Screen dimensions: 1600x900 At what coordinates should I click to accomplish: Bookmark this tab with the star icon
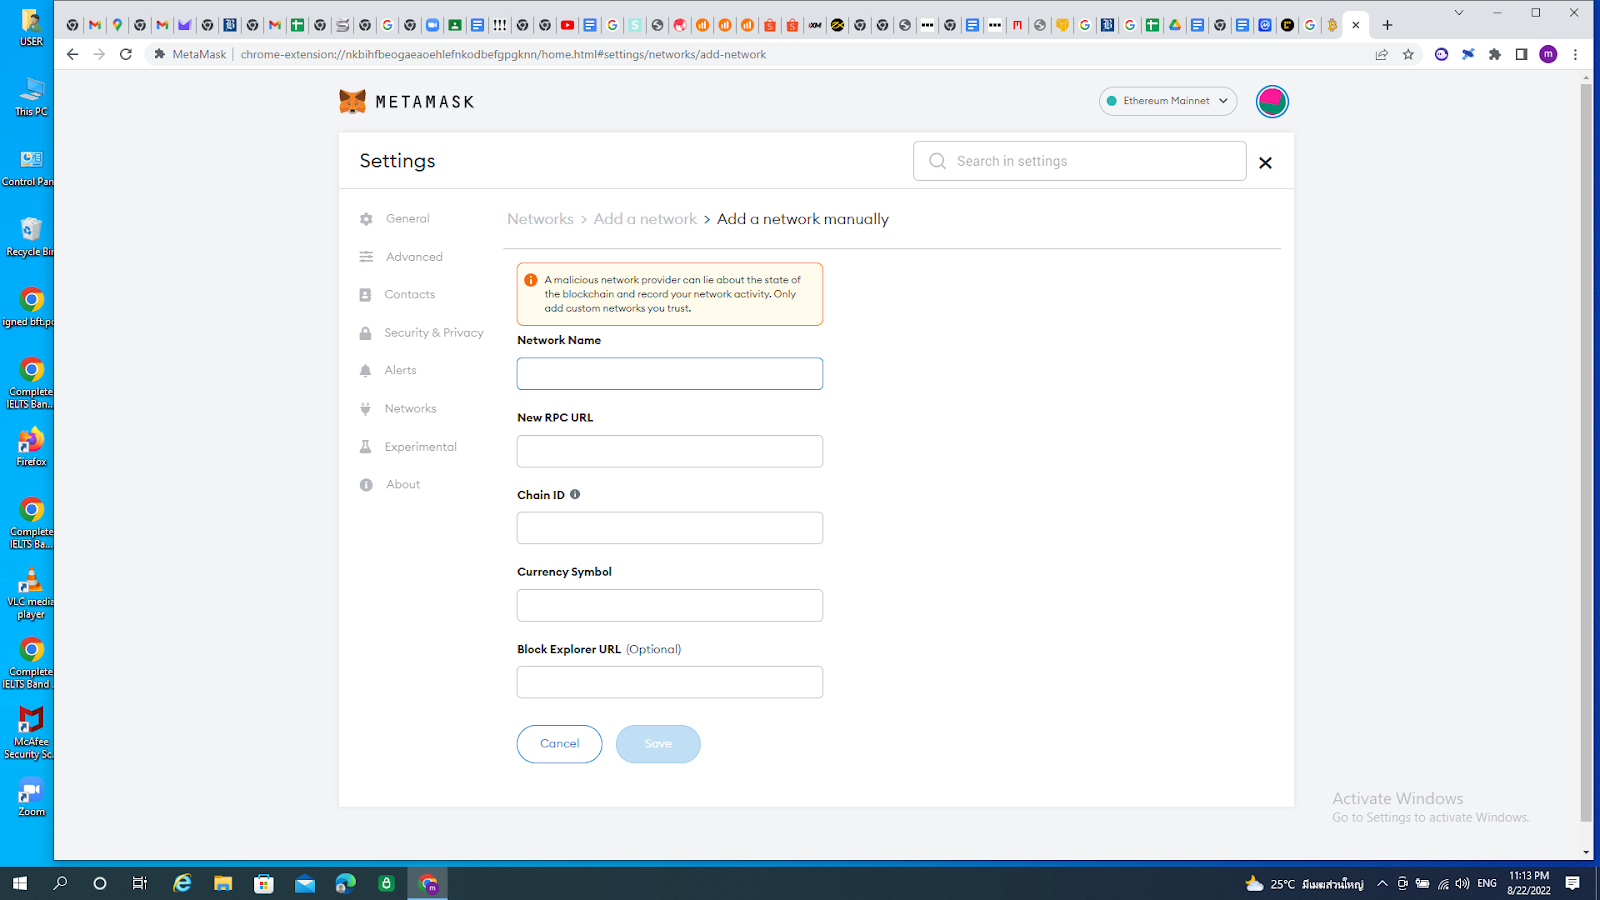[1409, 54]
